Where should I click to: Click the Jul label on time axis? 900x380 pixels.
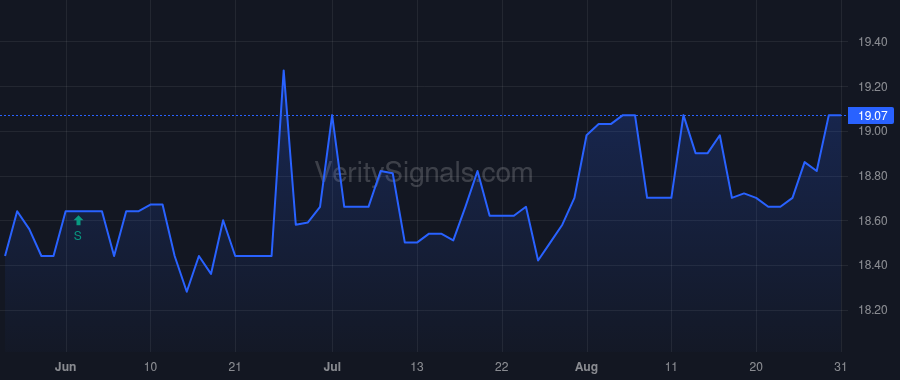click(332, 367)
